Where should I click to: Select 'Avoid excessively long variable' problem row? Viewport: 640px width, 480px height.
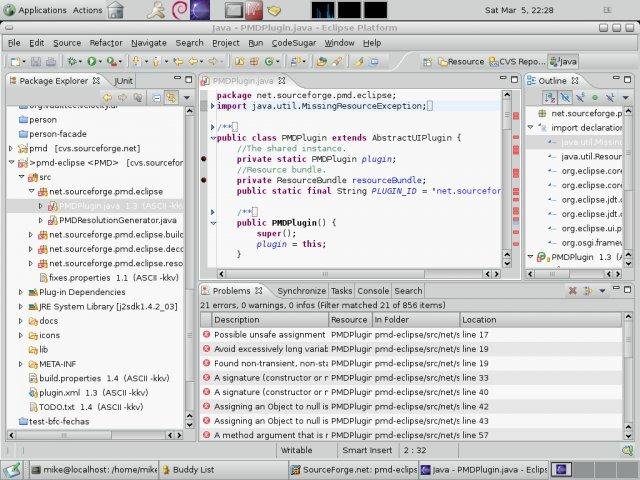(411, 349)
